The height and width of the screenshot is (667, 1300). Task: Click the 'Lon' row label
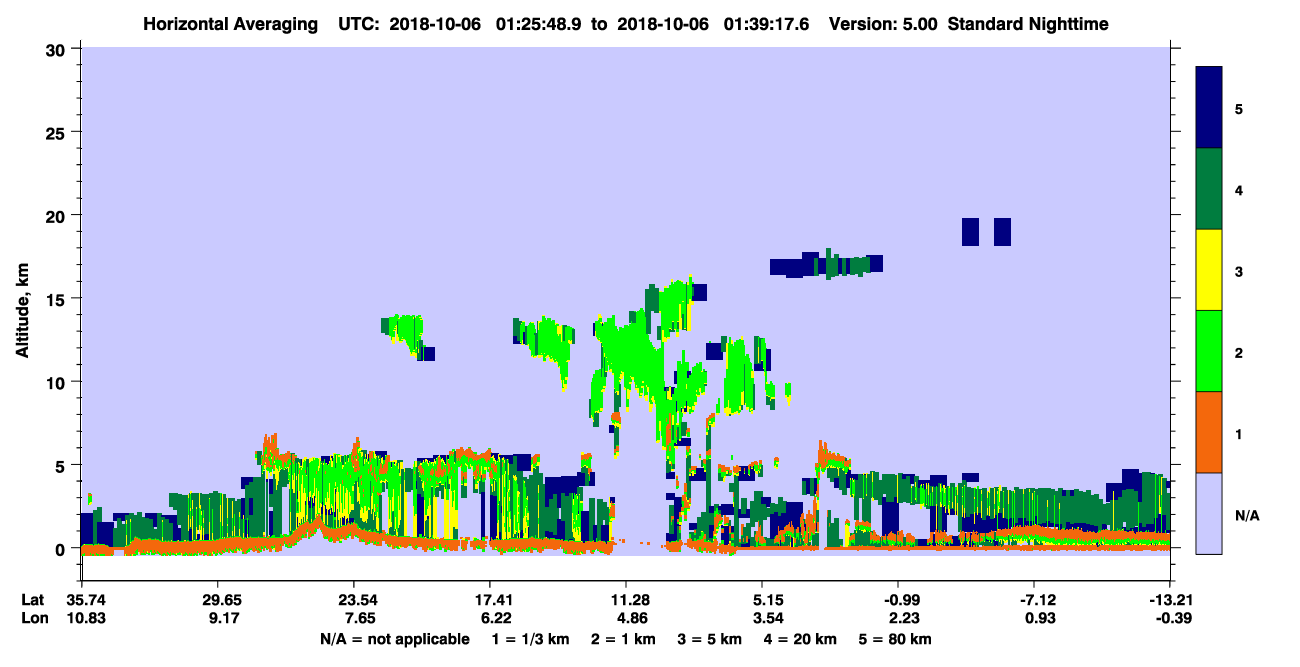pos(33,618)
